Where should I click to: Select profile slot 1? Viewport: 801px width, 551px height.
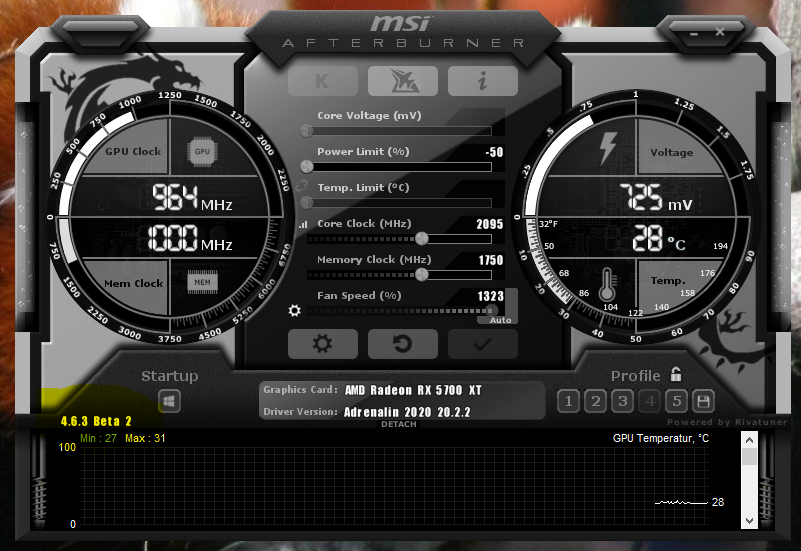[569, 401]
